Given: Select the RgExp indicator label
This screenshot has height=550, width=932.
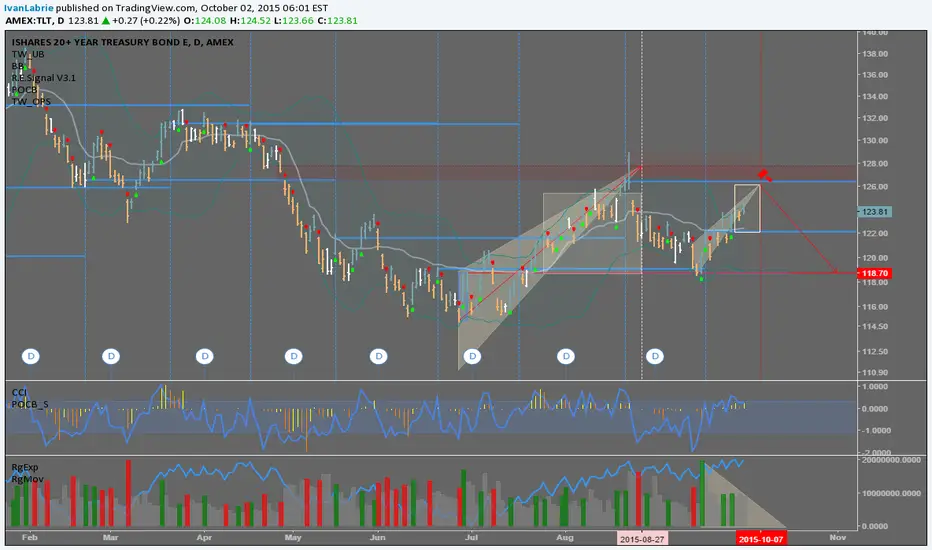Looking at the screenshot, I should [x=24, y=467].
